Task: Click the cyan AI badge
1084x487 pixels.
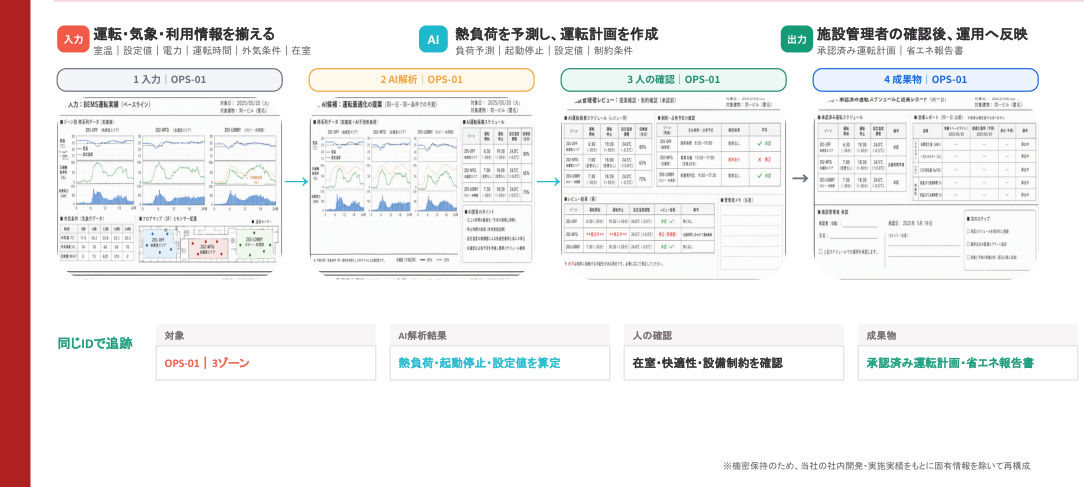Action: point(433,39)
